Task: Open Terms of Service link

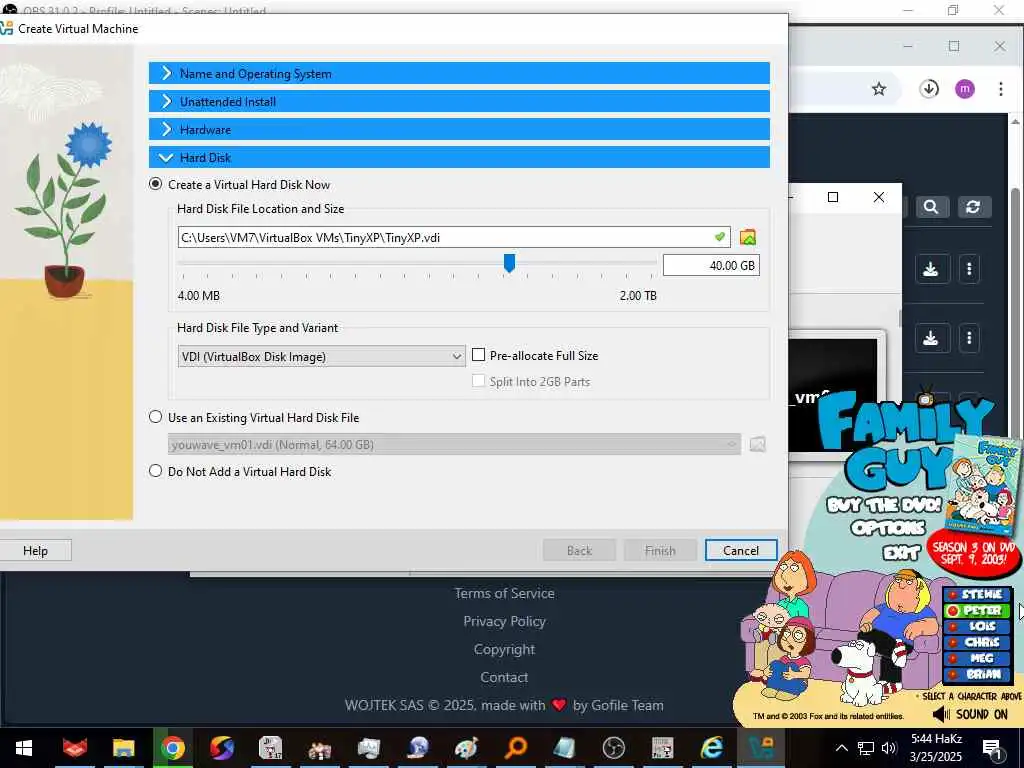Action: (504, 593)
